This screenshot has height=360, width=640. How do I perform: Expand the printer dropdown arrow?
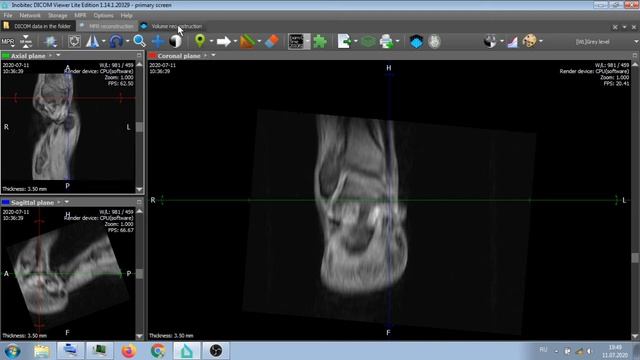(x=398, y=41)
